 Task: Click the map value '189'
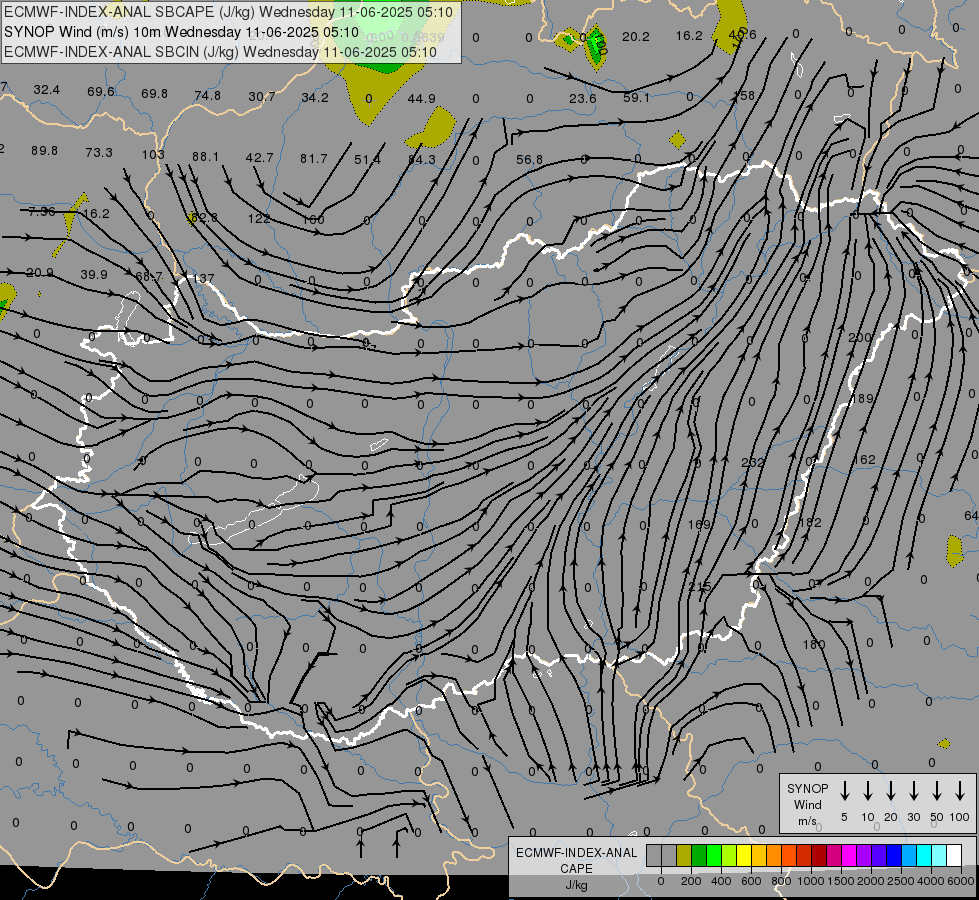tap(863, 398)
